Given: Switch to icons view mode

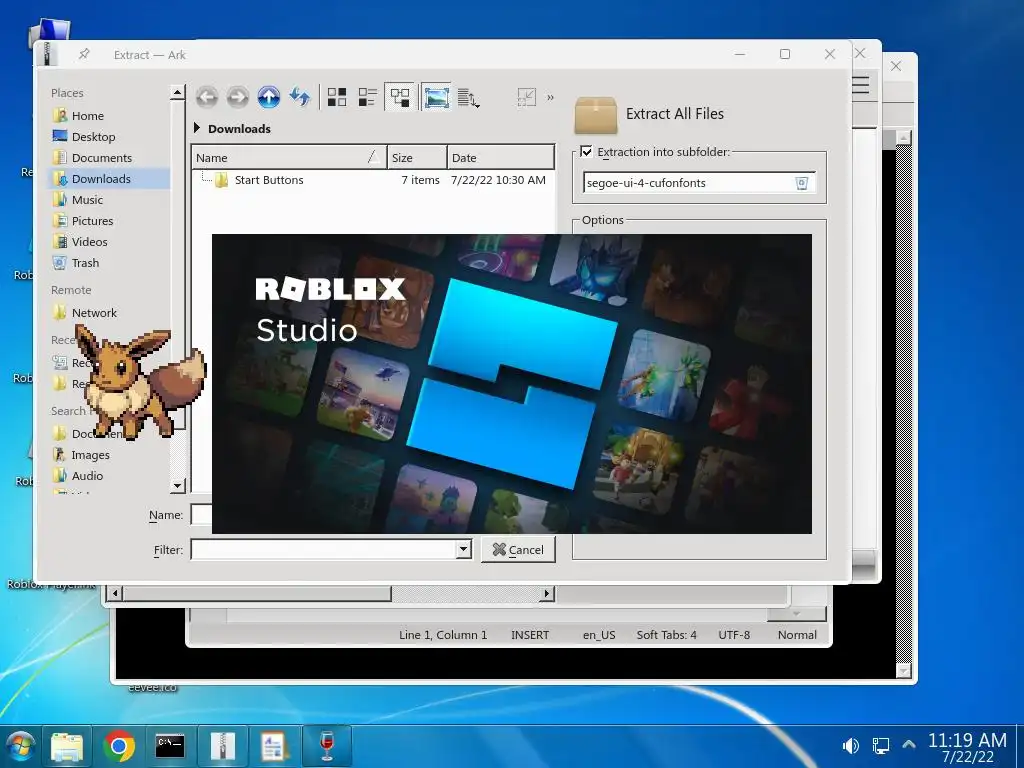Looking at the screenshot, I should coord(337,97).
